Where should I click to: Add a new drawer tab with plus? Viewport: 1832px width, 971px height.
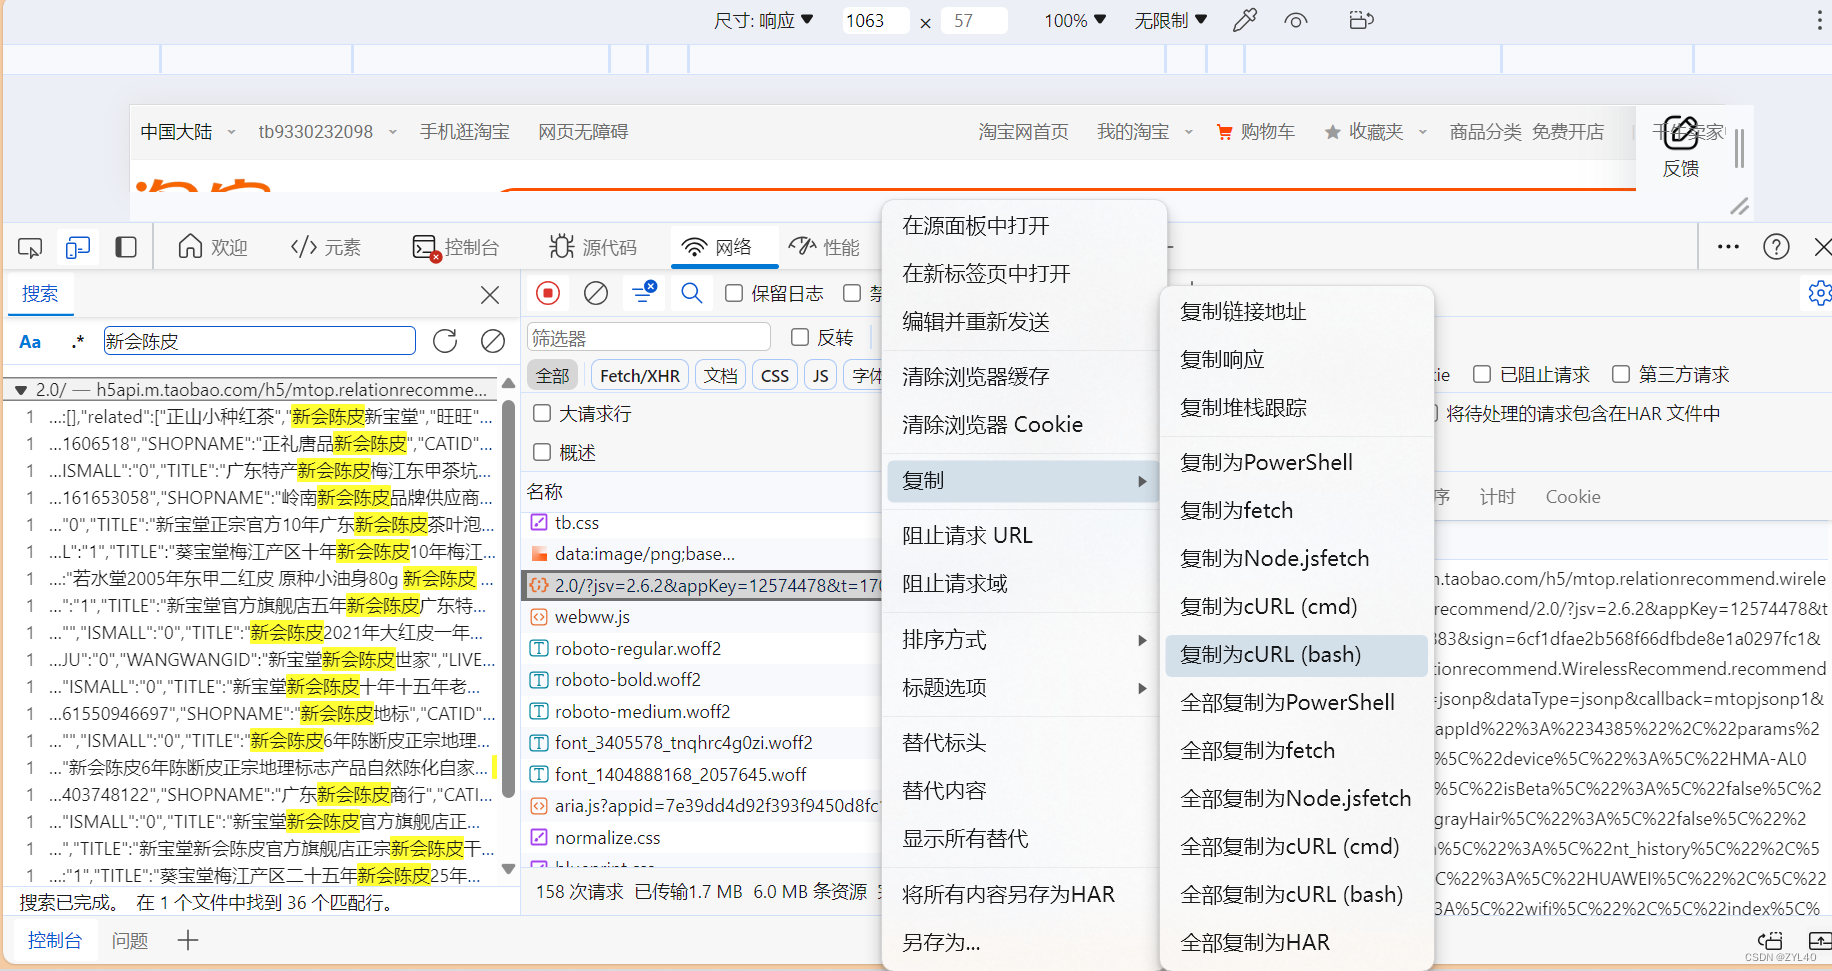click(188, 940)
